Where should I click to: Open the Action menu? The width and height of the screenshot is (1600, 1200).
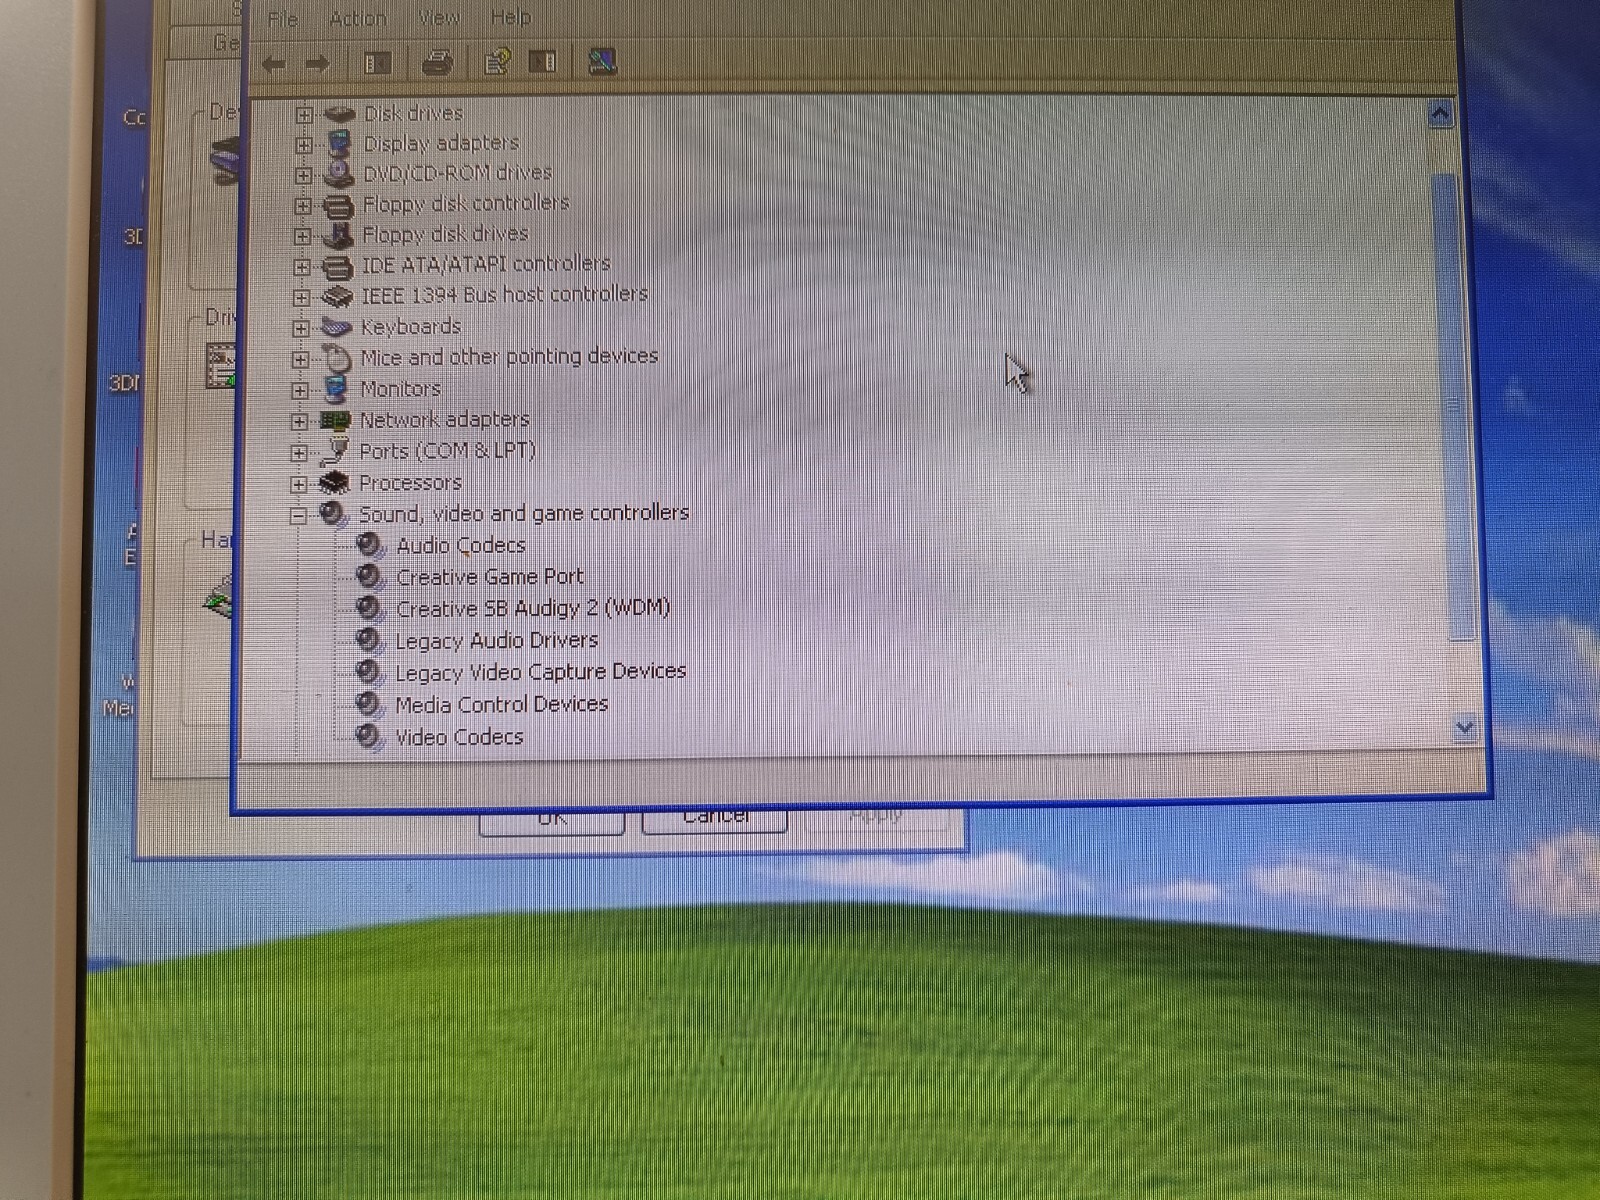coord(358,18)
